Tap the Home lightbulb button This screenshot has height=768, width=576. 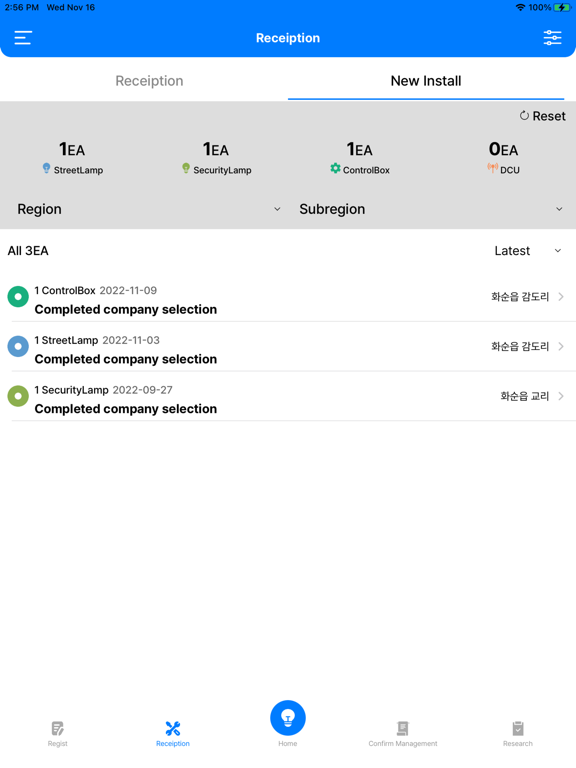(288, 718)
